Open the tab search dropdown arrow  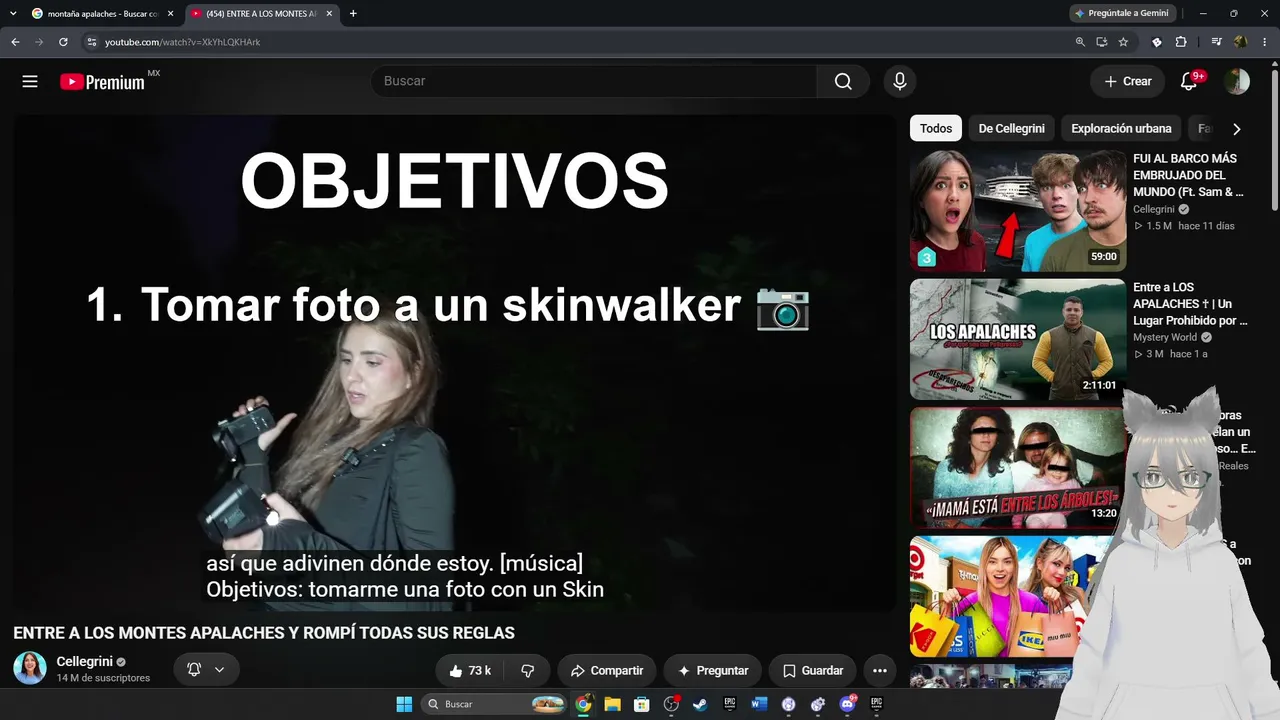pyautogui.click(x=13, y=14)
